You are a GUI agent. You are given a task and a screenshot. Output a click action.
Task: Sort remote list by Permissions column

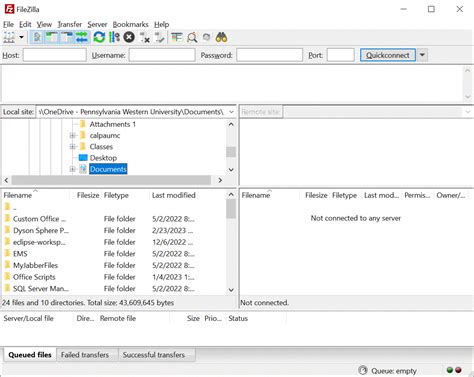417,195
